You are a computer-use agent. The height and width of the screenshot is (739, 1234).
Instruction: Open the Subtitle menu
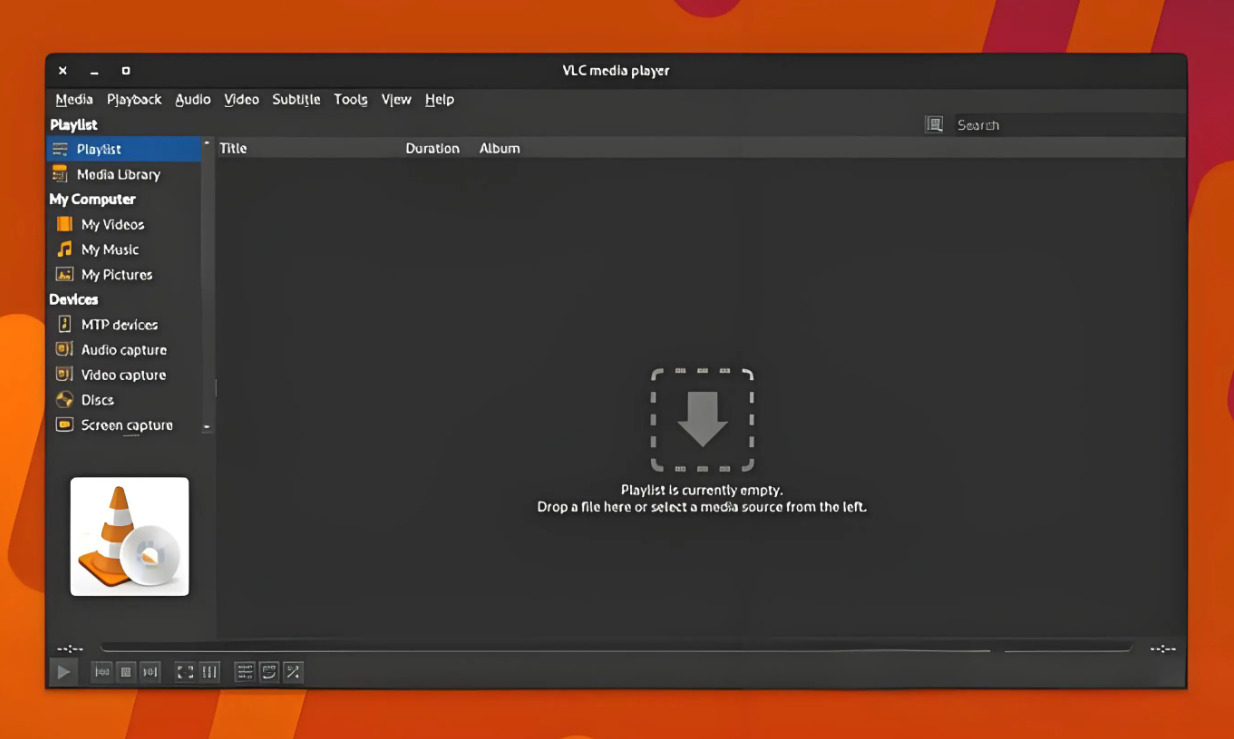tap(296, 99)
